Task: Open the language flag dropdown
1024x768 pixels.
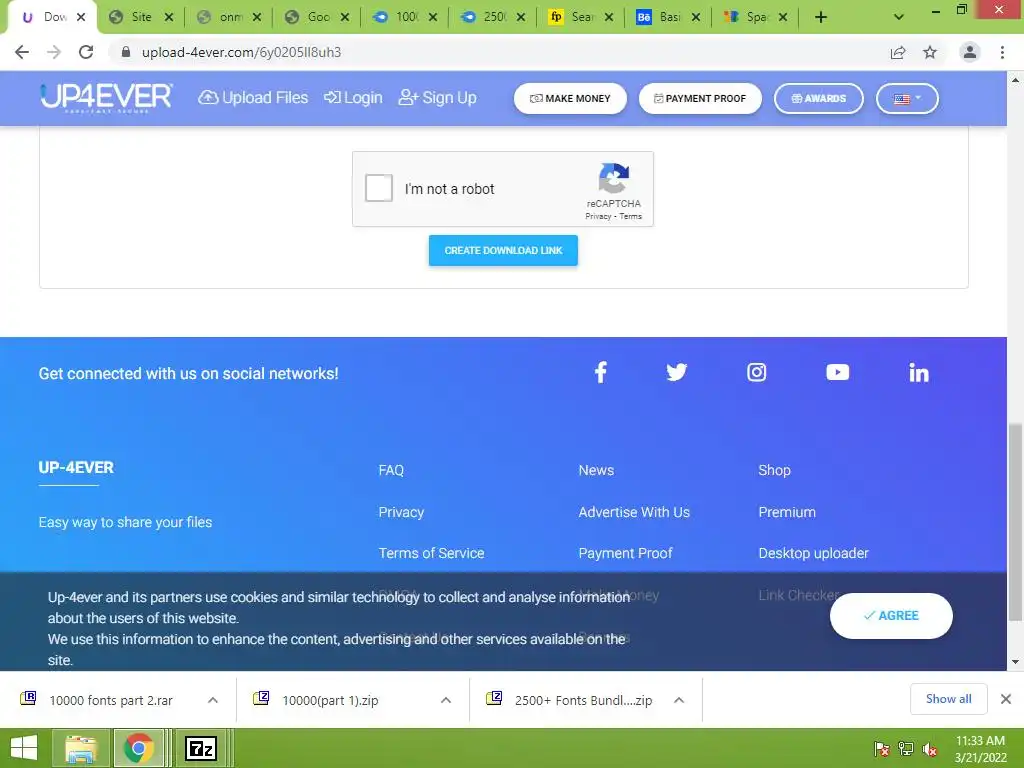Action: [907, 99]
